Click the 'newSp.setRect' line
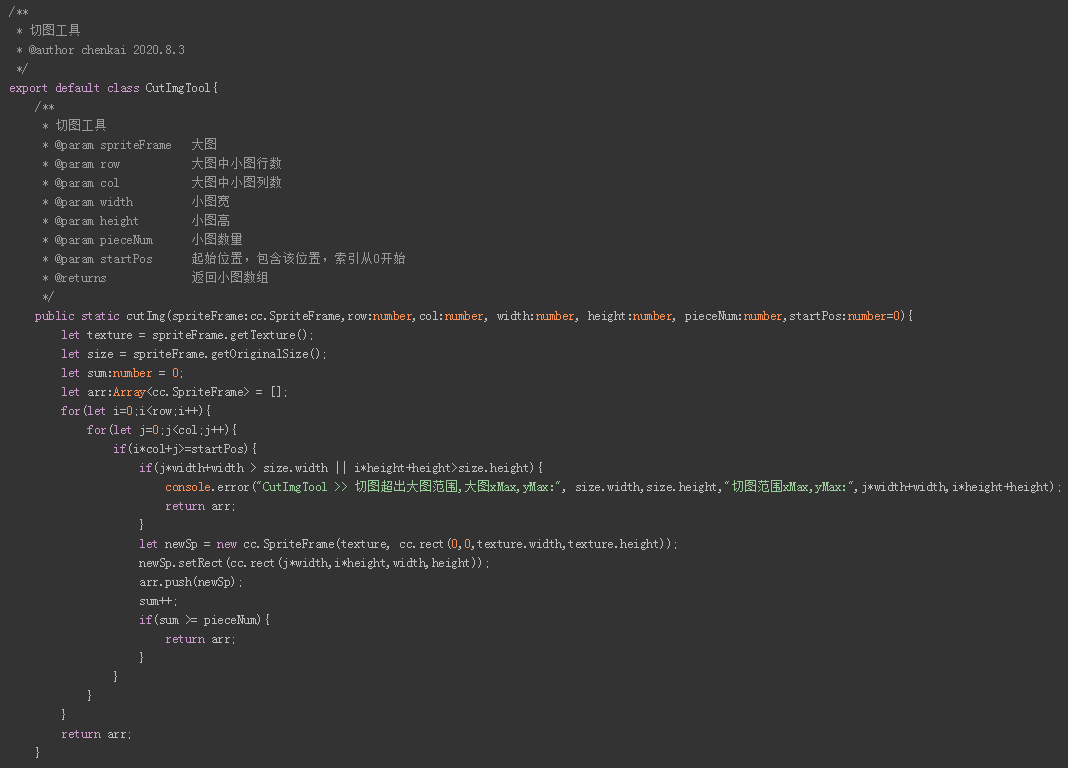 pyautogui.click(x=314, y=563)
